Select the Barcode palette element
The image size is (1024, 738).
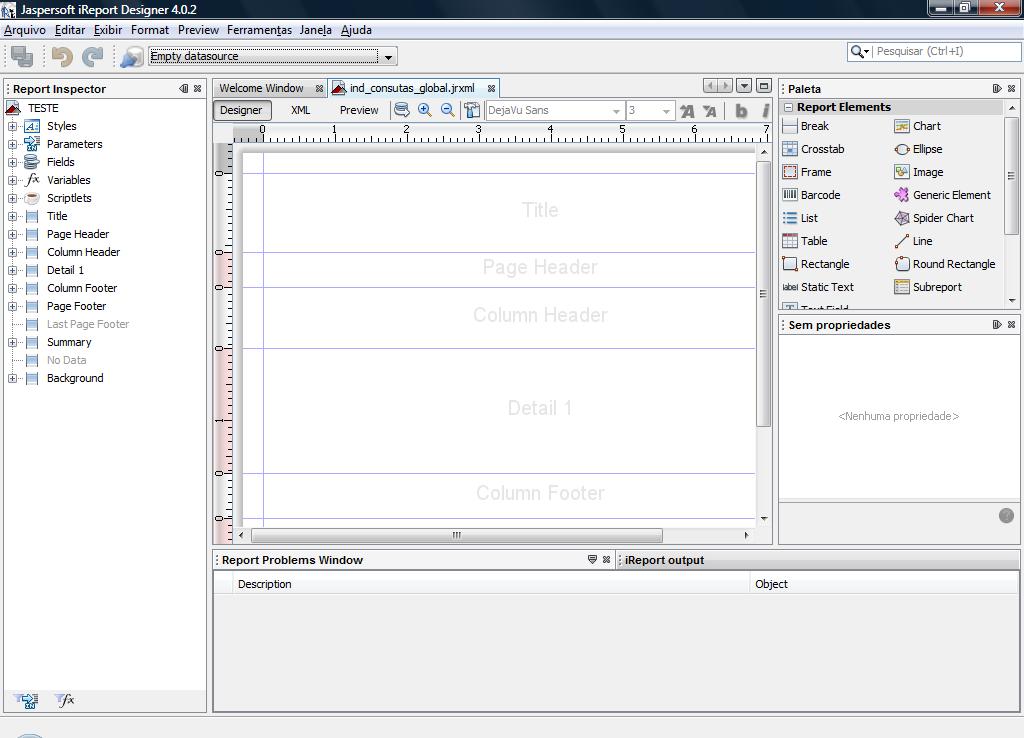pyautogui.click(x=811, y=195)
